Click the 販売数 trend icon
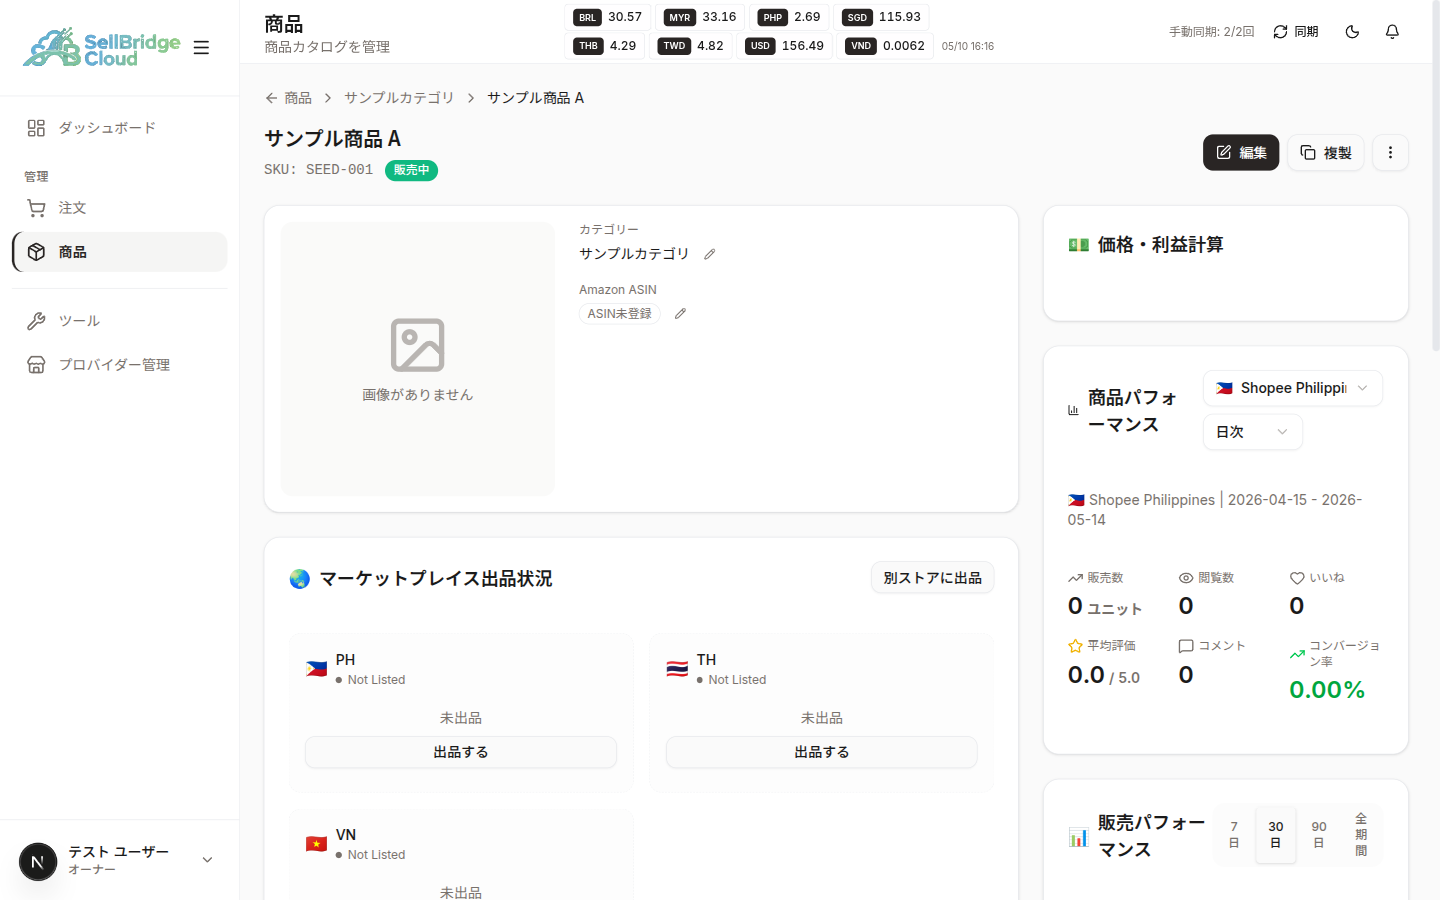Screen dimensions: 1440x900 [1075, 578]
